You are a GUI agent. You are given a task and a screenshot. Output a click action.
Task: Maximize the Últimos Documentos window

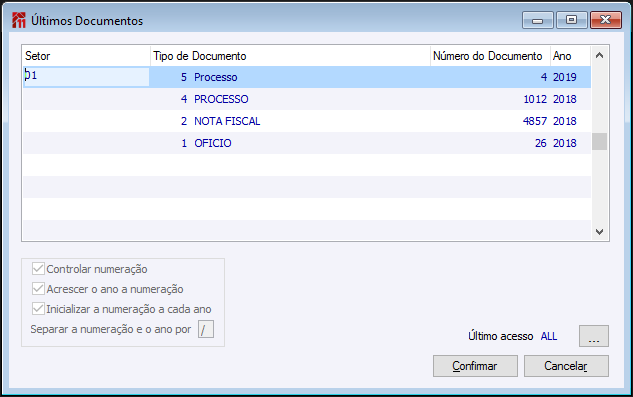coord(571,20)
